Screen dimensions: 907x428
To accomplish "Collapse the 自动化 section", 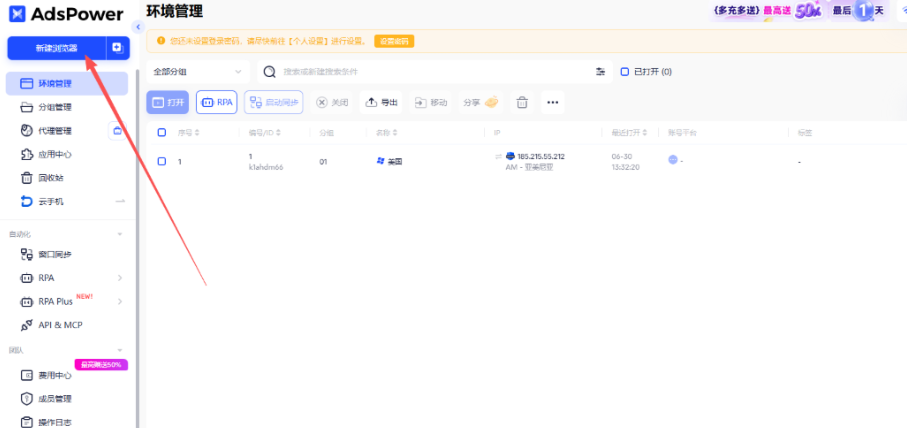I will pyautogui.click(x=120, y=234).
